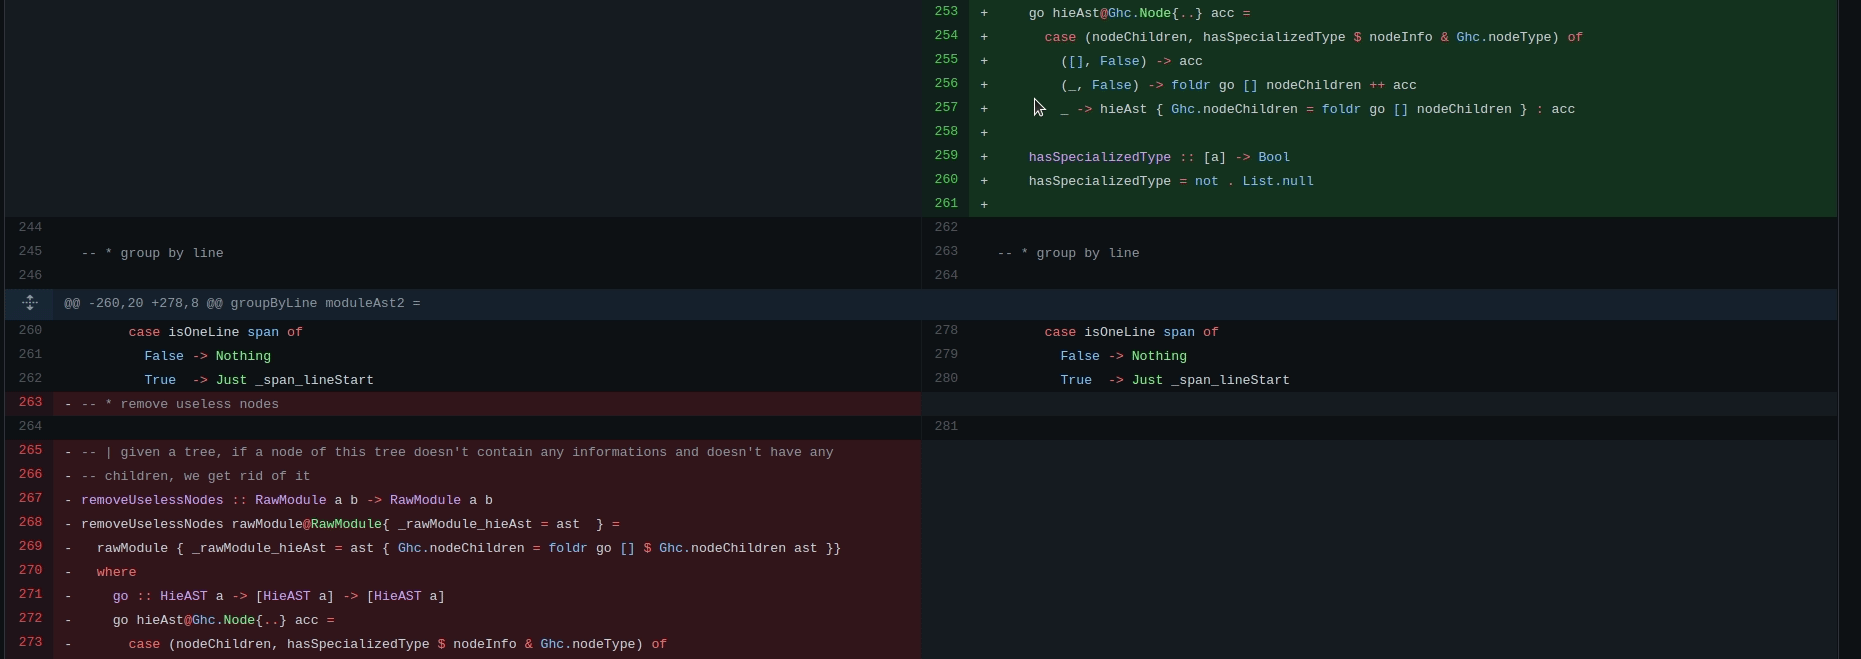Image resolution: width=1861 pixels, height=659 pixels.
Task: Click left-side comment '-- * group by line' on line 245
Action: [x=152, y=253]
